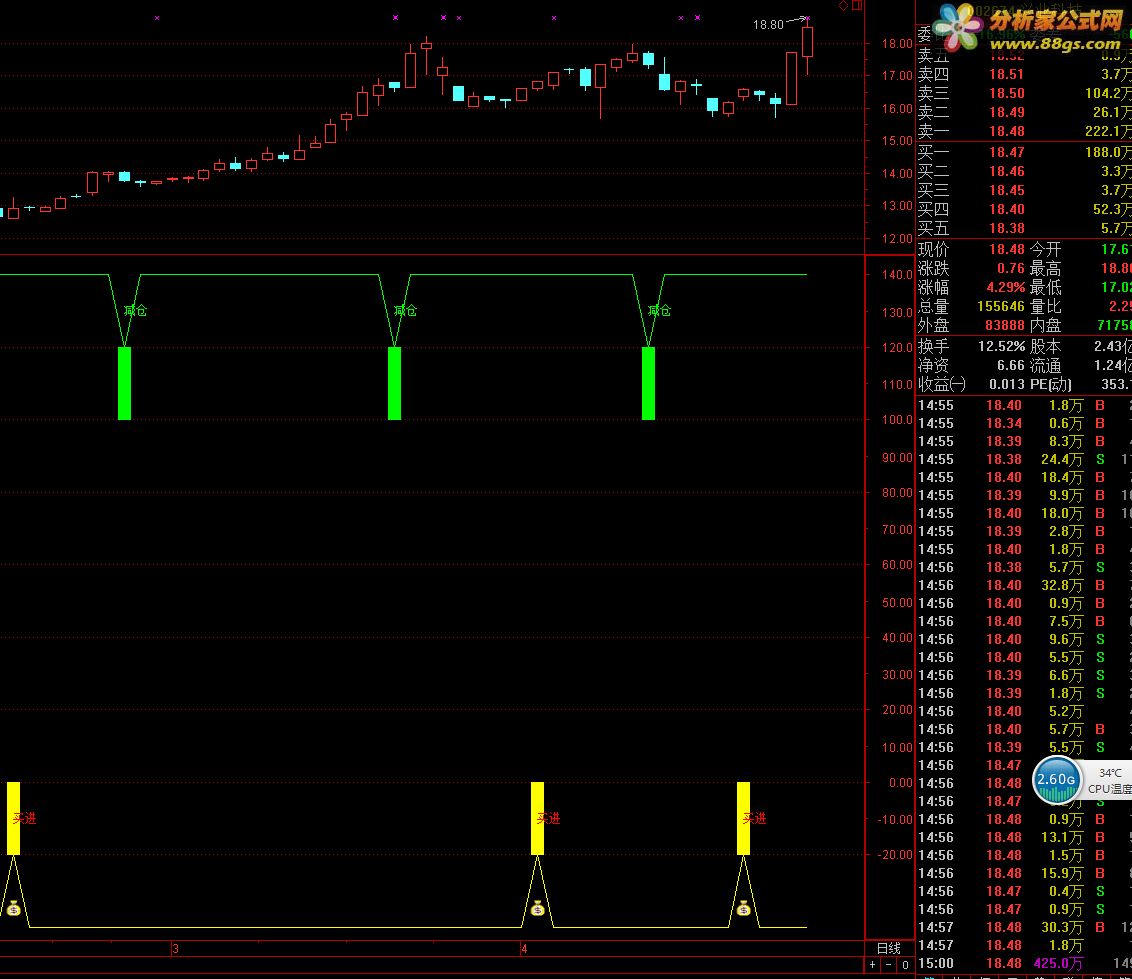Click the 14:56 tick row with 13.1万
Image resolution: width=1132 pixels, height=979 pixels.
(x=1024, y=837)
